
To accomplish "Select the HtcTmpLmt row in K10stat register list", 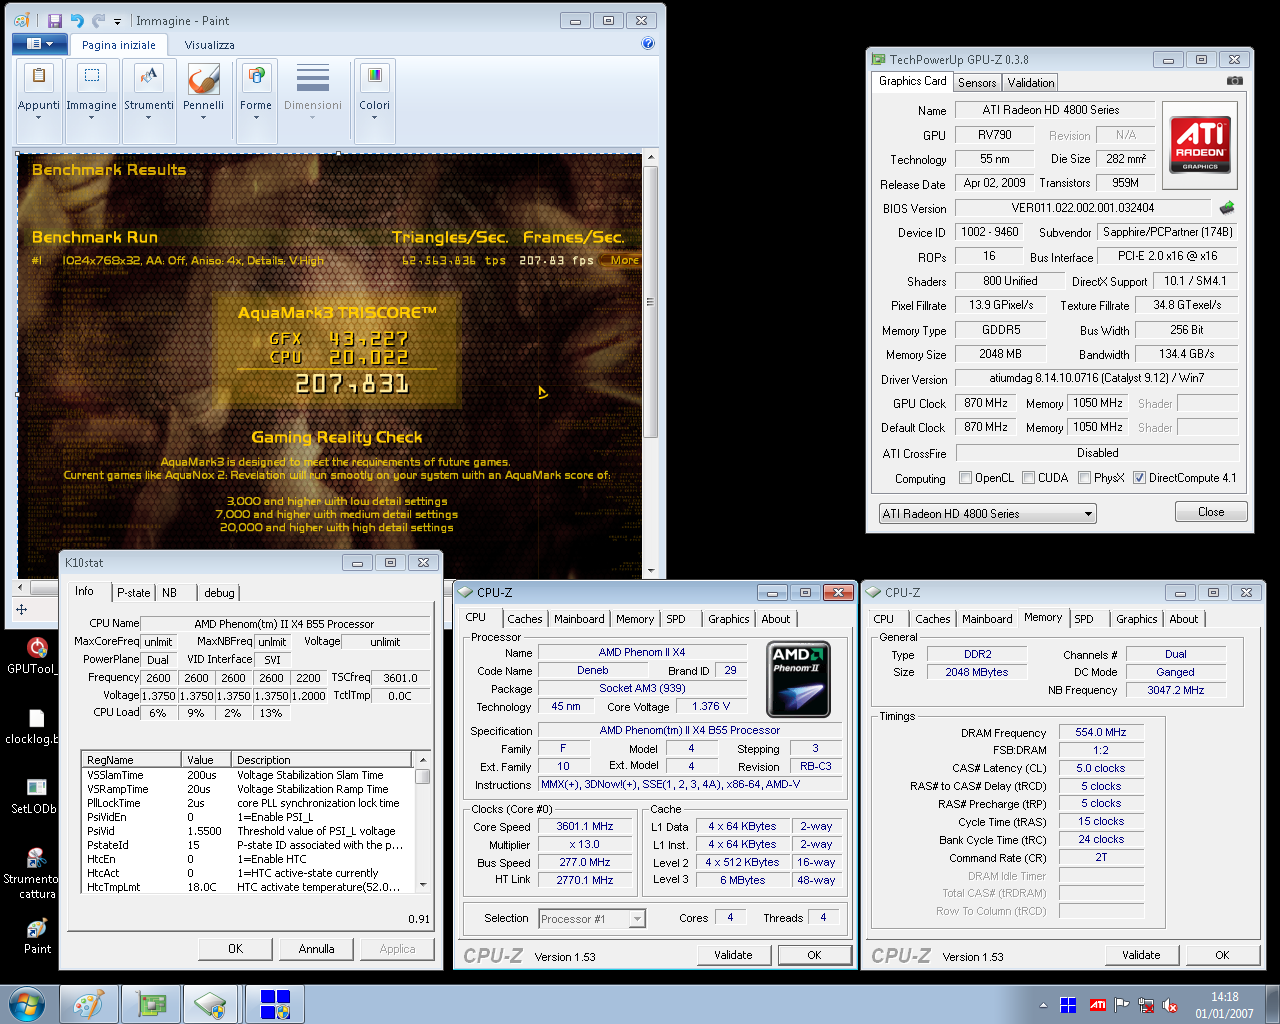I will click(x=248, y=887).
